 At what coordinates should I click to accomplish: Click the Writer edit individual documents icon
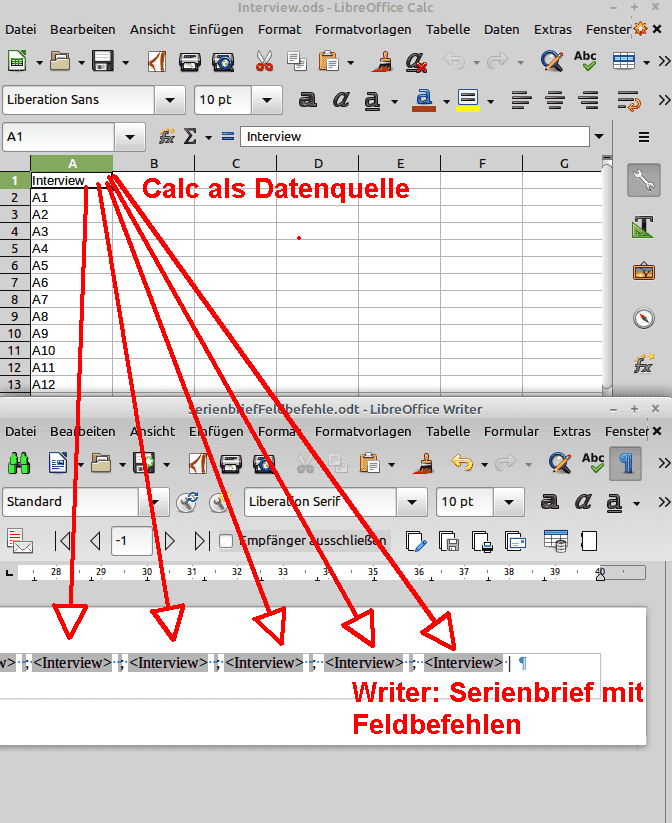[x=416, y=541]
